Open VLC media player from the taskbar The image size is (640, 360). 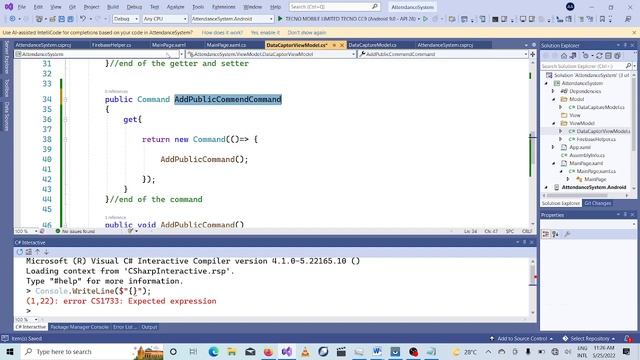[x=305, y=351]
